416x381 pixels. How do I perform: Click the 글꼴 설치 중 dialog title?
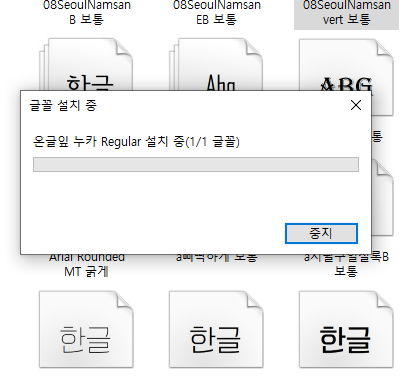tap(63, 105)
